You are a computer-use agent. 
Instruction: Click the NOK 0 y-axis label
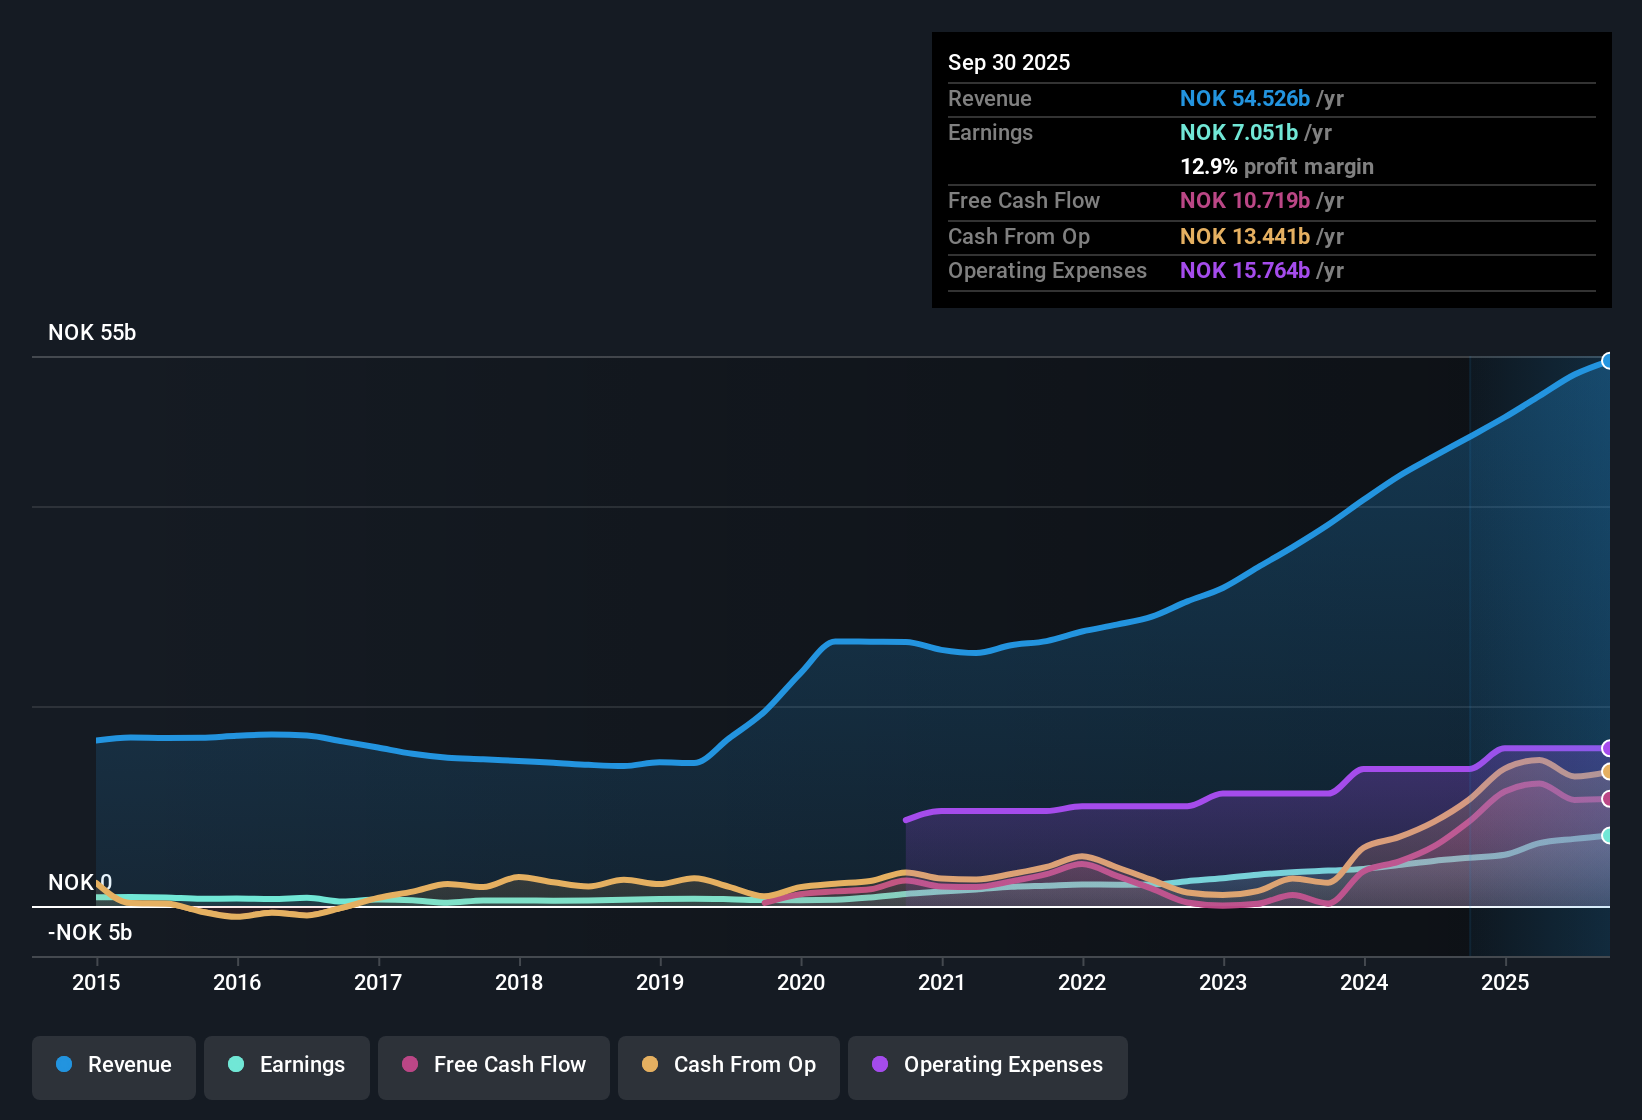[80, 882]
